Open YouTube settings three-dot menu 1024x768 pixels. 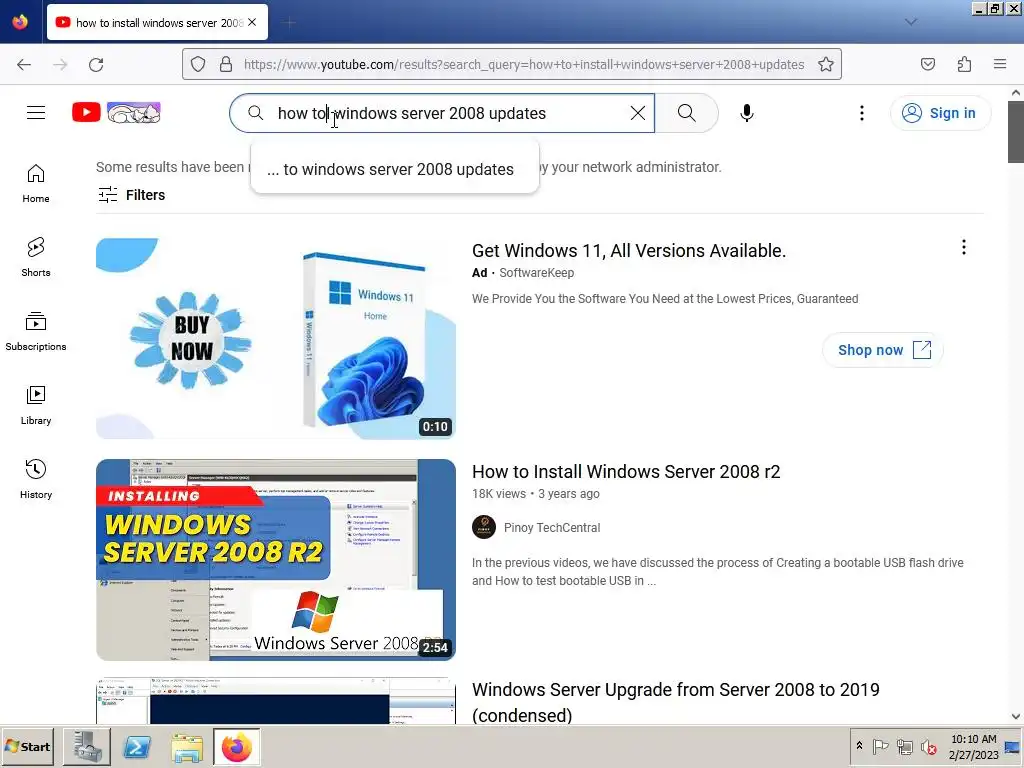861,113
